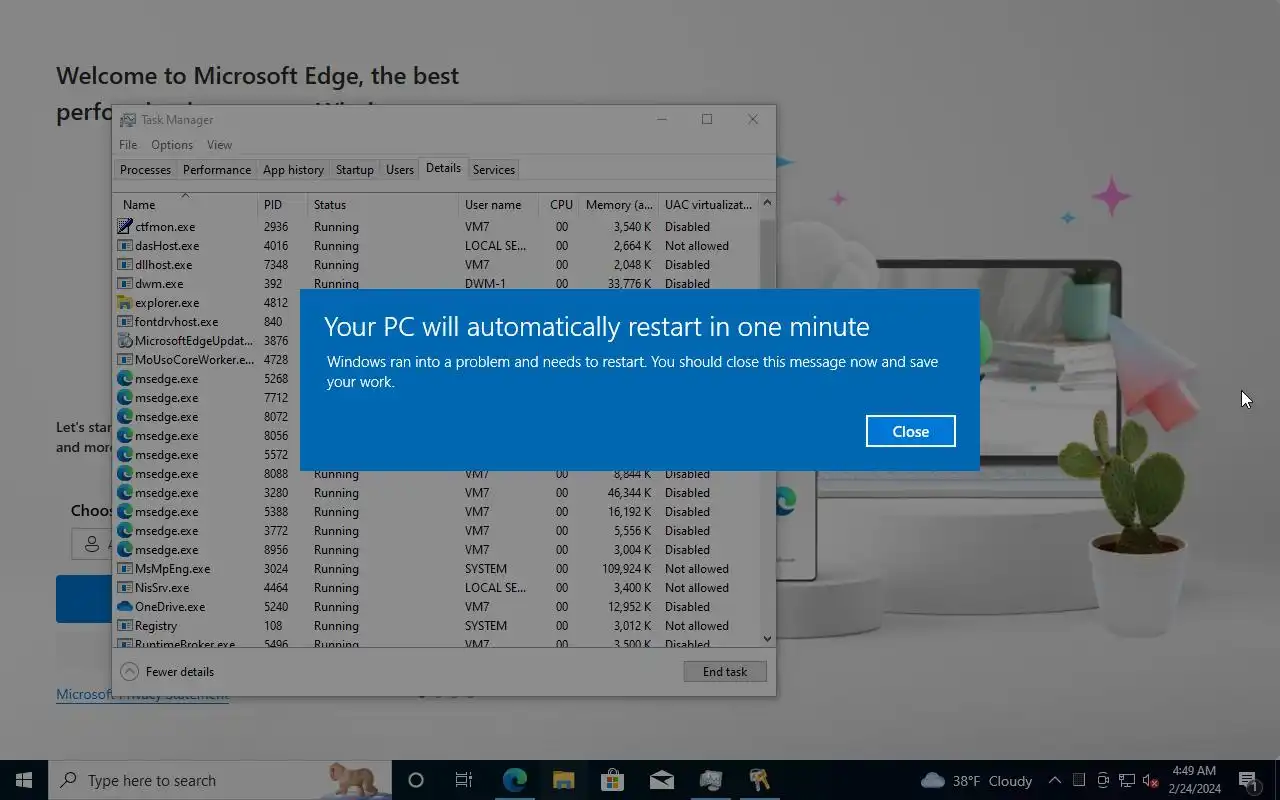Screen dimensions: 1280x800
Task: Open the App history tab
Action: pos(293,170)
